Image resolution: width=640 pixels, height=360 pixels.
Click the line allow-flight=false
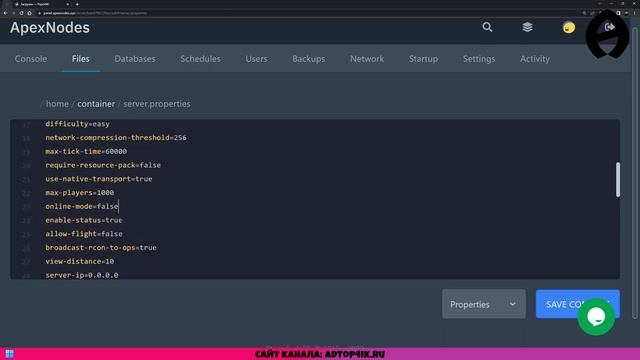click(x=84, y=234)
